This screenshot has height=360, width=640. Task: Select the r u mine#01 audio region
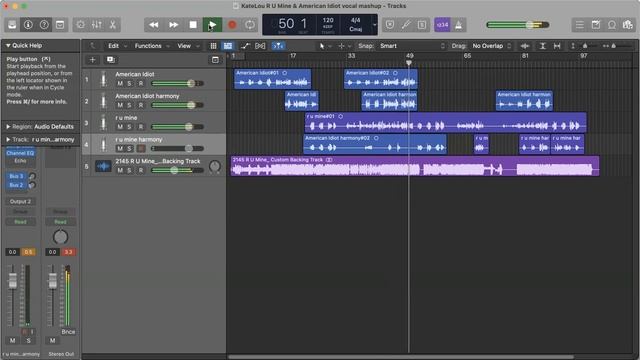(x=445, y=122)
